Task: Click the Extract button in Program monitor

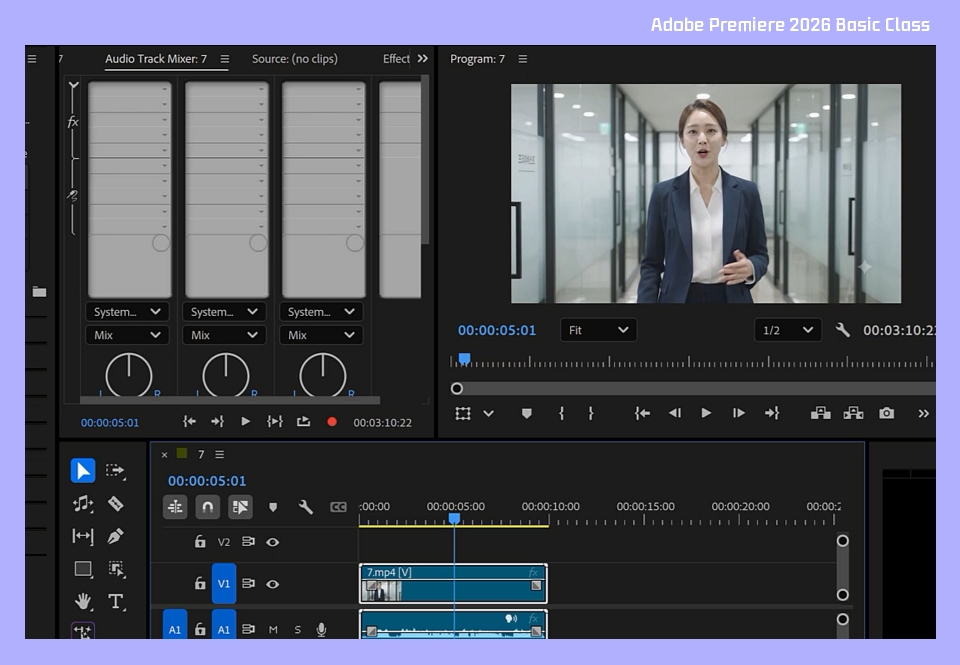Action: point(853,413)
